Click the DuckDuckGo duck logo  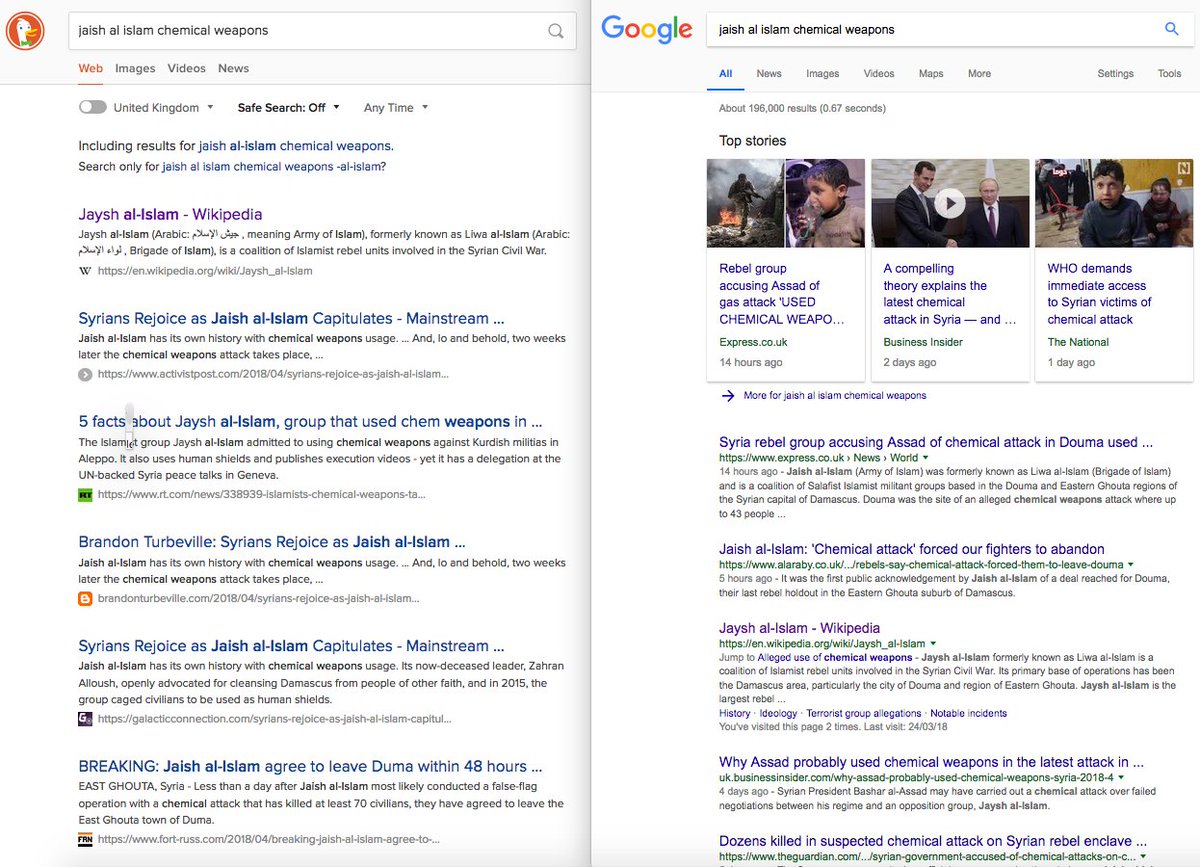point(26,30)
